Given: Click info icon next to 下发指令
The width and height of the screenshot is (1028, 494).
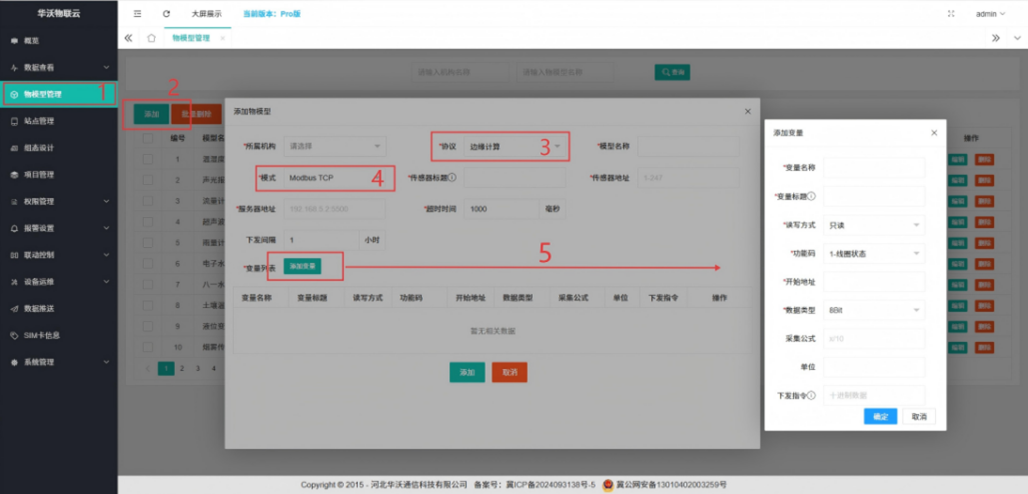Looking at the screenshot, I should click(x=812, y=396).
